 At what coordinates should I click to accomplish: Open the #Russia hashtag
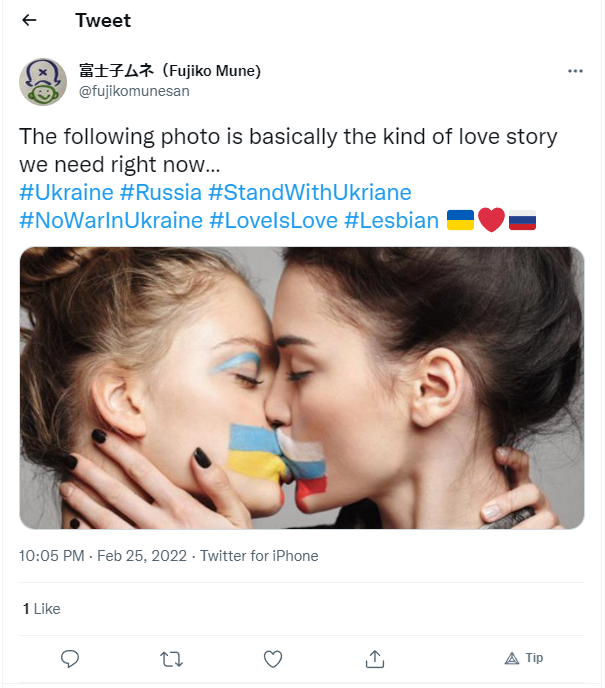[160, 192]
